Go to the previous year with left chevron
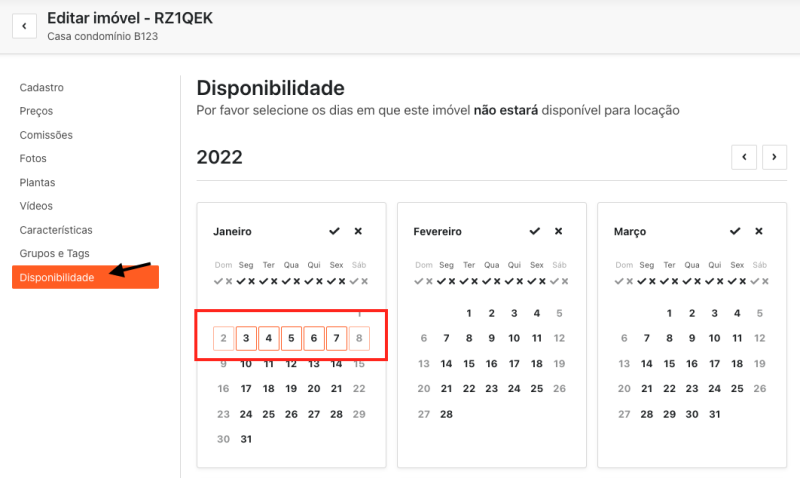The image size is (800, 478). click(743, 157)
